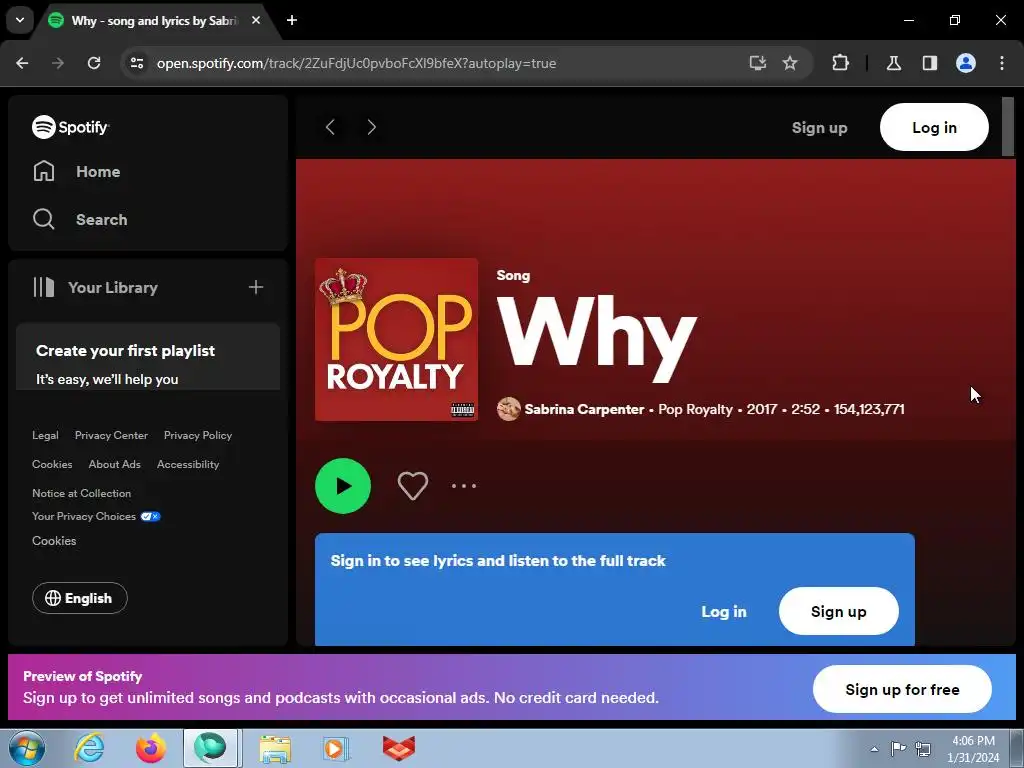Open the media player taskbar icon
The height and width of the screenshot is (768, 1024).
(x=336, y=748)
